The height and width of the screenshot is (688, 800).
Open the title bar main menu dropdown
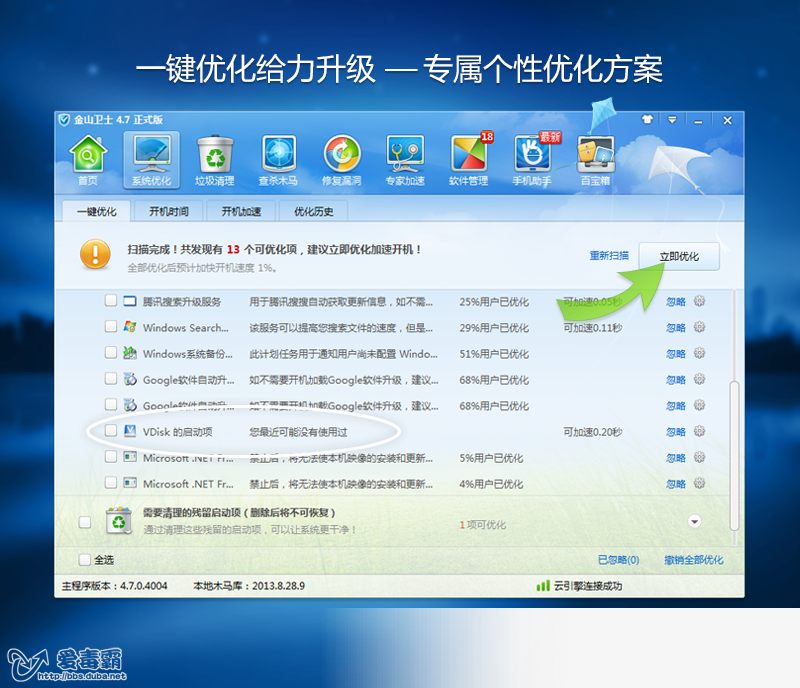pyautogui.click(x=672, y=120)
